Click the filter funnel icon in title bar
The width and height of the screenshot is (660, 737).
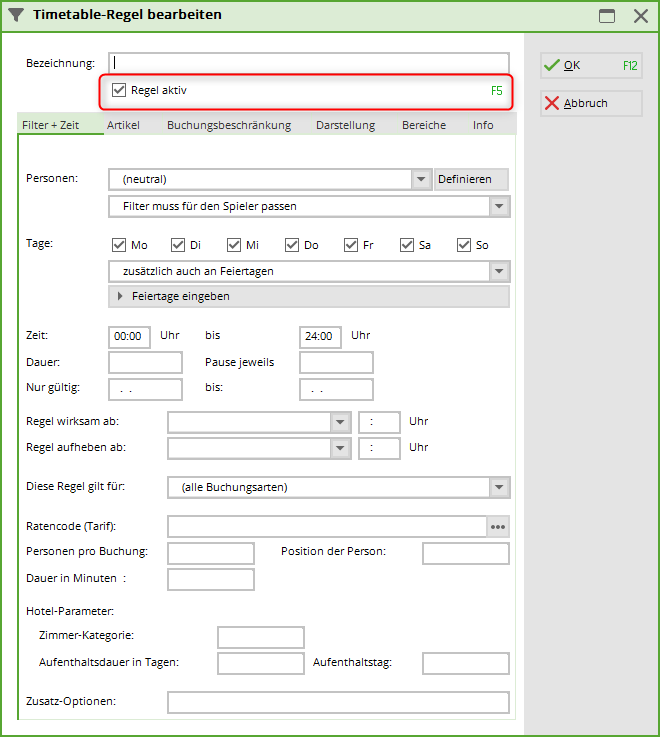pyautogui.click(x=15, y=15)
